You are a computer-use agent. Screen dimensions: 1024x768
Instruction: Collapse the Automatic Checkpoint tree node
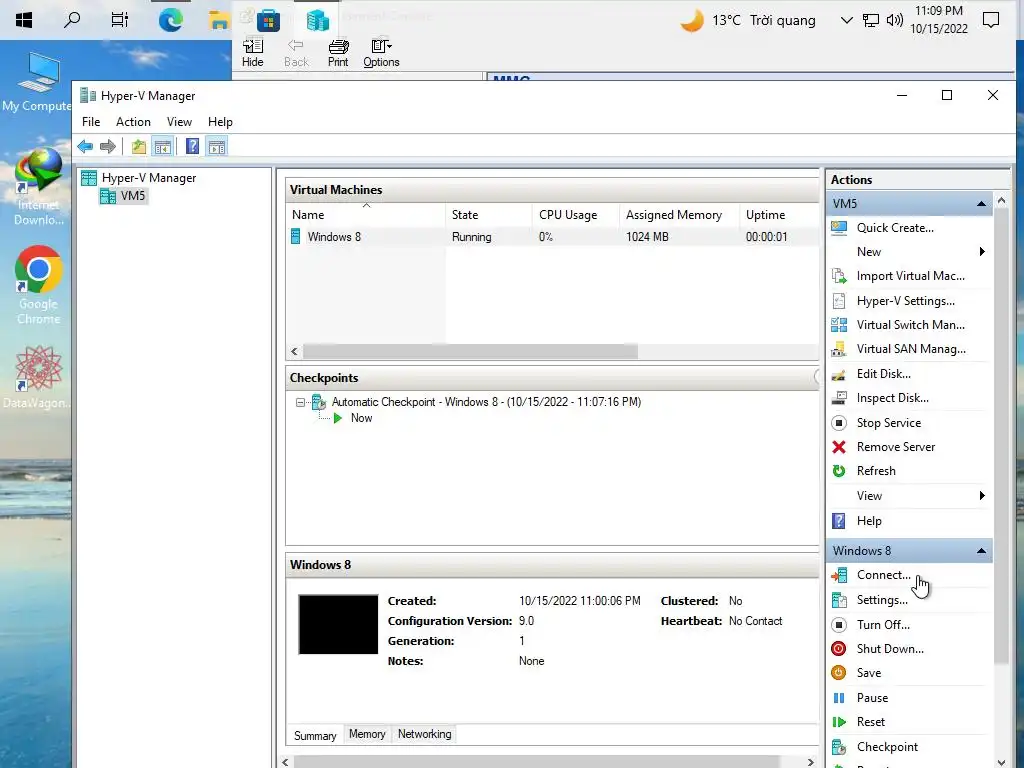(x=300, y=402)
